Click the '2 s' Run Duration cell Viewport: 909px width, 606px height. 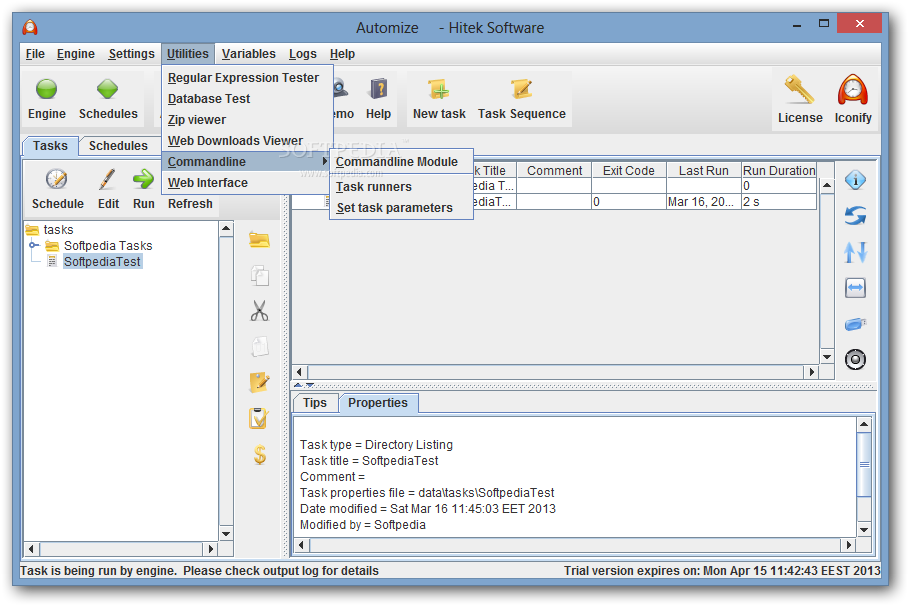[x=779, y=201]
